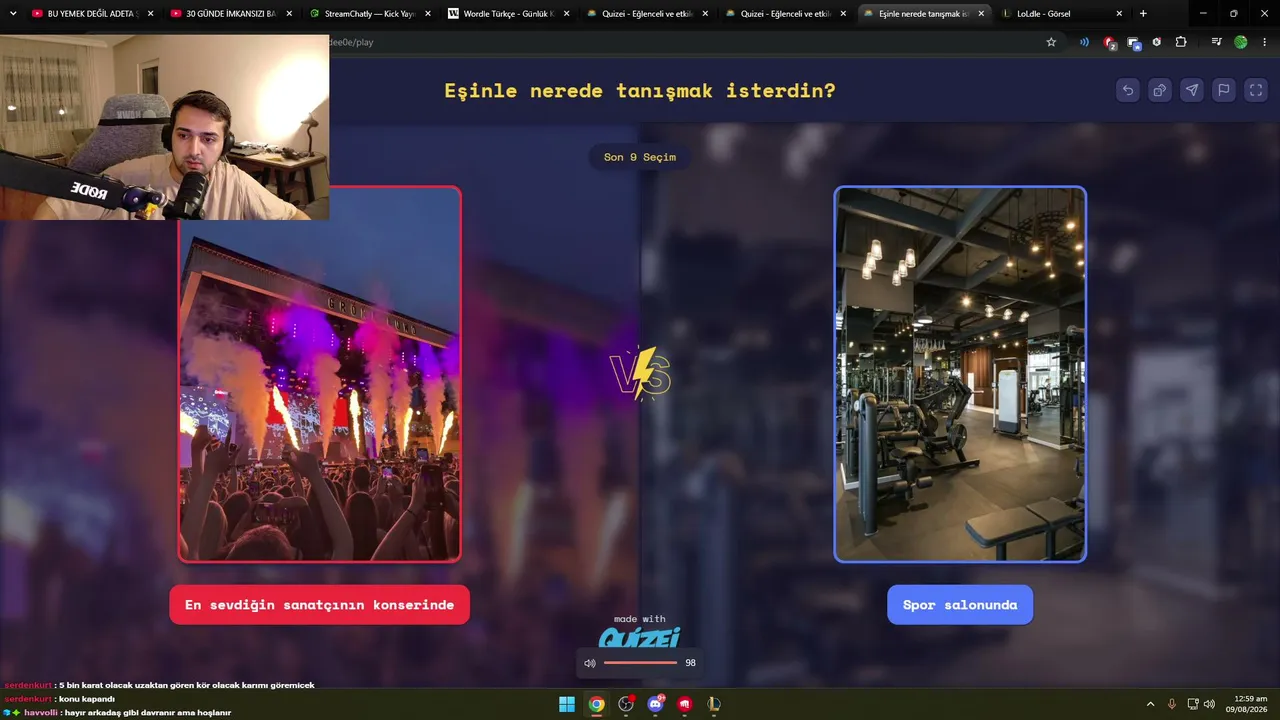
Task: Open the system volume tray icon
Action: [1209, 704]
